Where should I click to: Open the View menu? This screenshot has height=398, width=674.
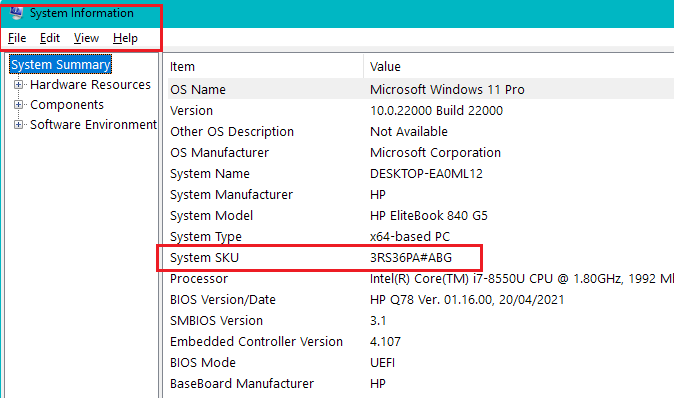pos(86,38)
